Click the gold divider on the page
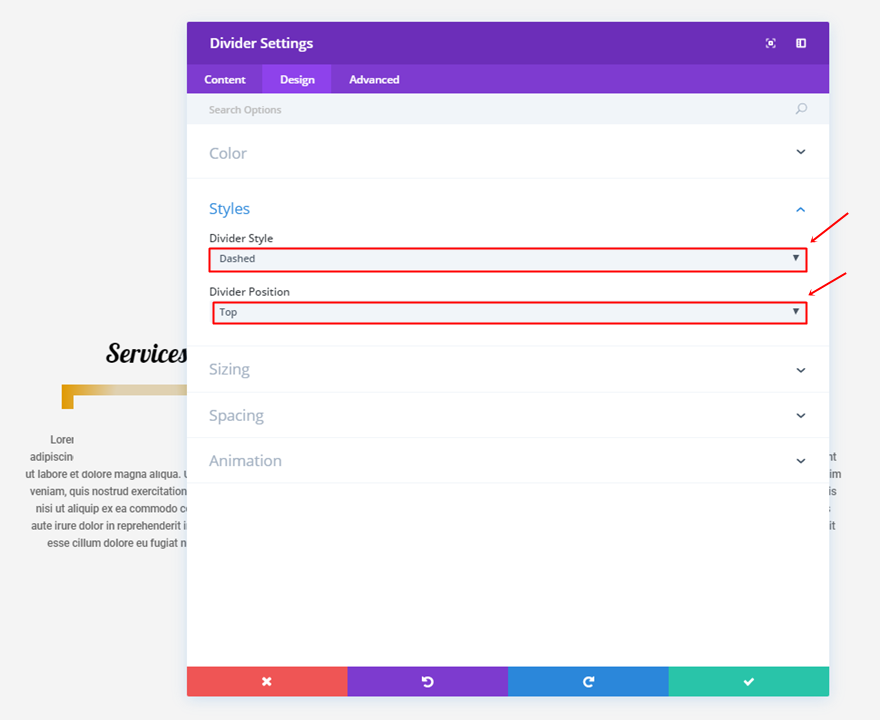This screenshot has width=880, height=720. click(124, 396)
